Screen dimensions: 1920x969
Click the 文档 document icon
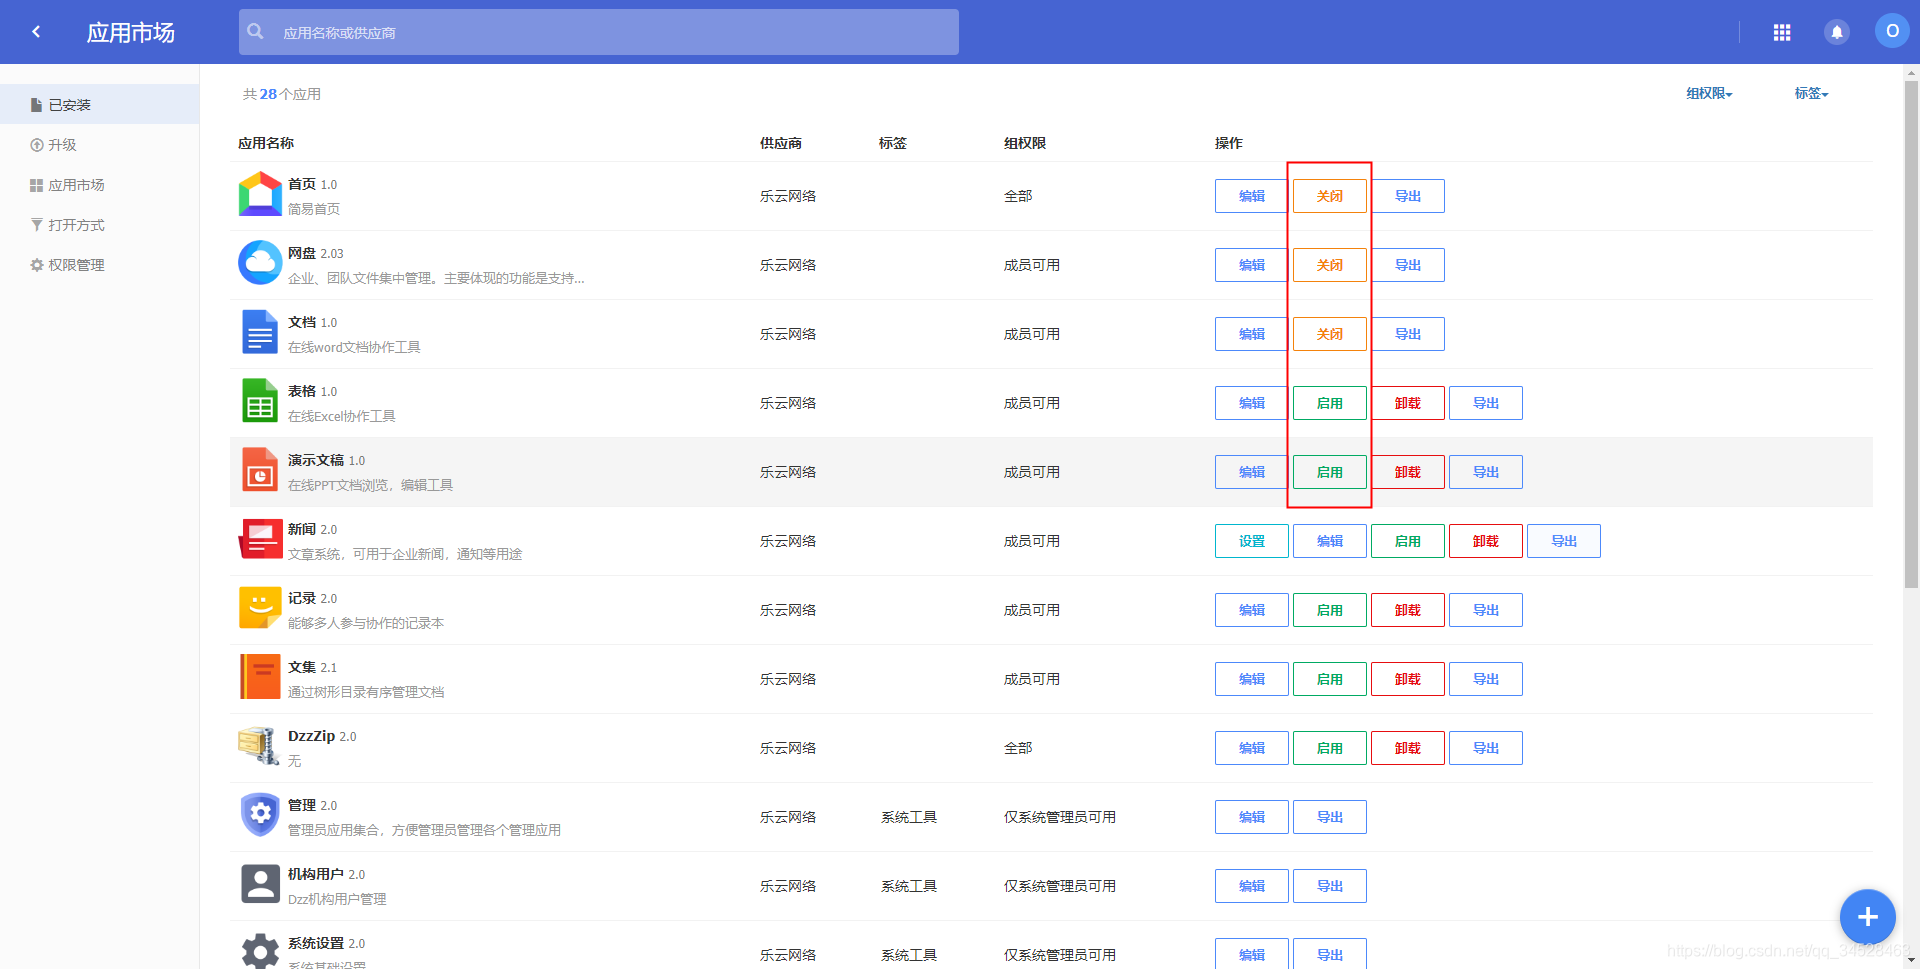(260, 332)
